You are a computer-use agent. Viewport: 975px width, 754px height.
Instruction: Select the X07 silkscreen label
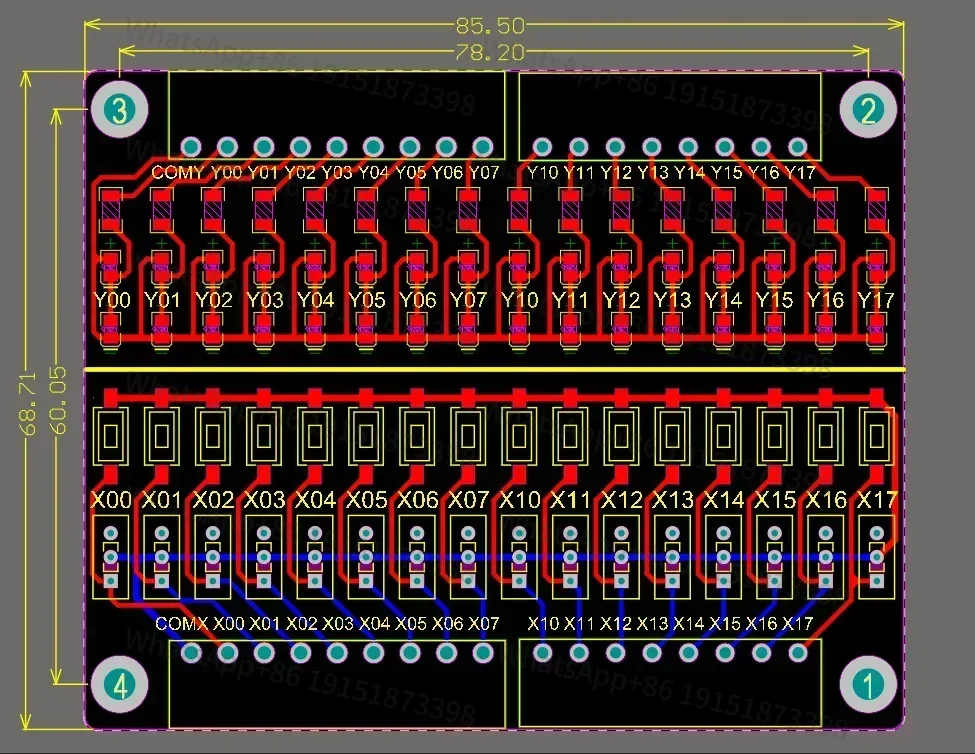pos(468,500)
